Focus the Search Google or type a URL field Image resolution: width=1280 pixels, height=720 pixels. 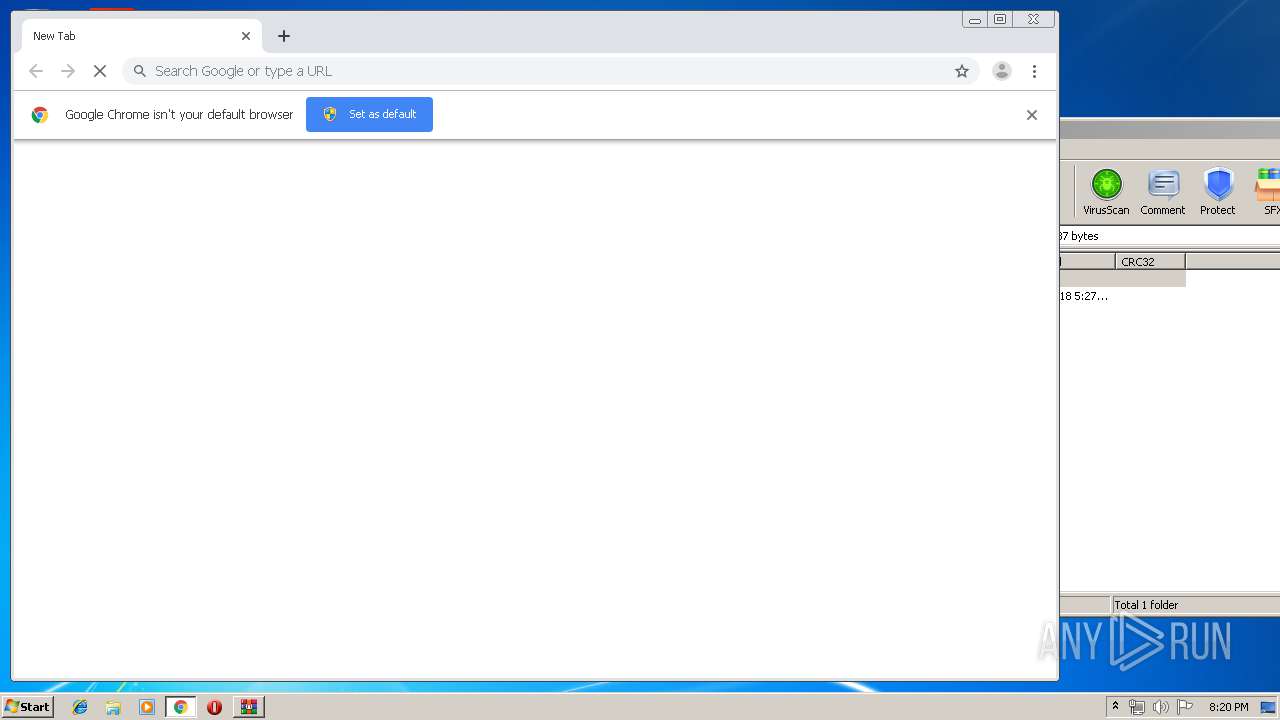tap(550, 71)
